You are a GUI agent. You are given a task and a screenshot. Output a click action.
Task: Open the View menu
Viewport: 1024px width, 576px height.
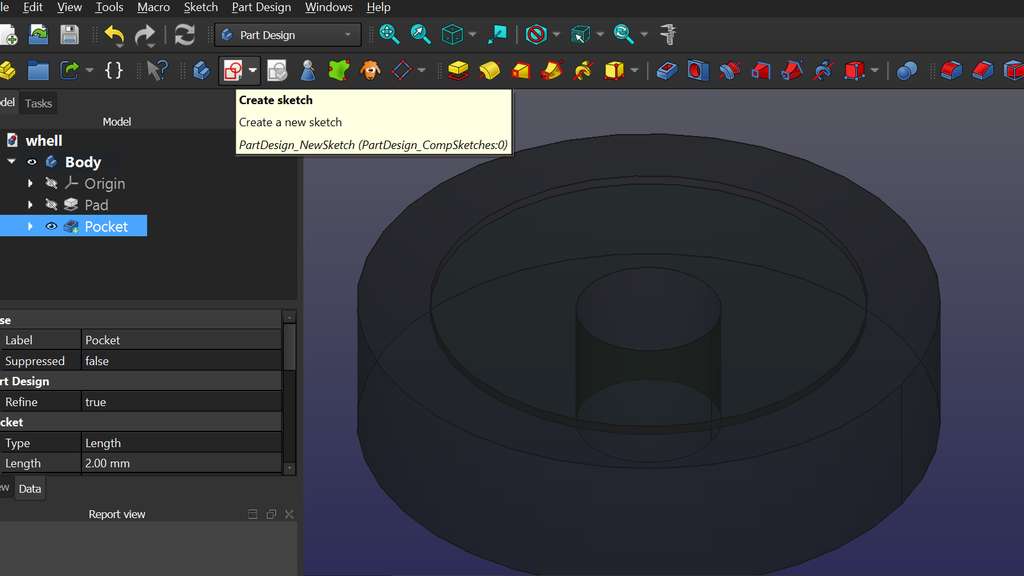pyautogui.click(x=69, y=7)
